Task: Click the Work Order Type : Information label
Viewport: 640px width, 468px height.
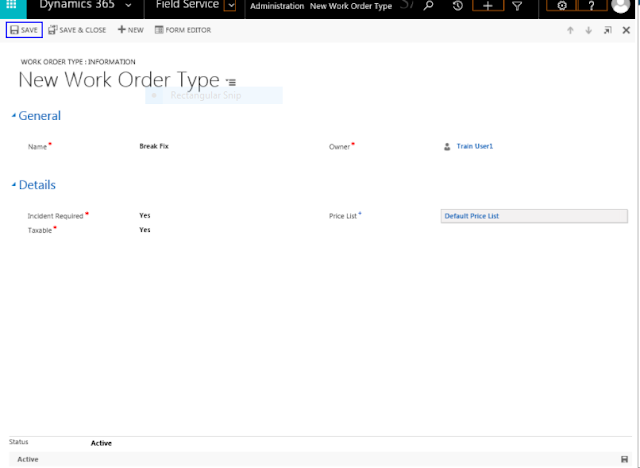Action: pos(78,62)
